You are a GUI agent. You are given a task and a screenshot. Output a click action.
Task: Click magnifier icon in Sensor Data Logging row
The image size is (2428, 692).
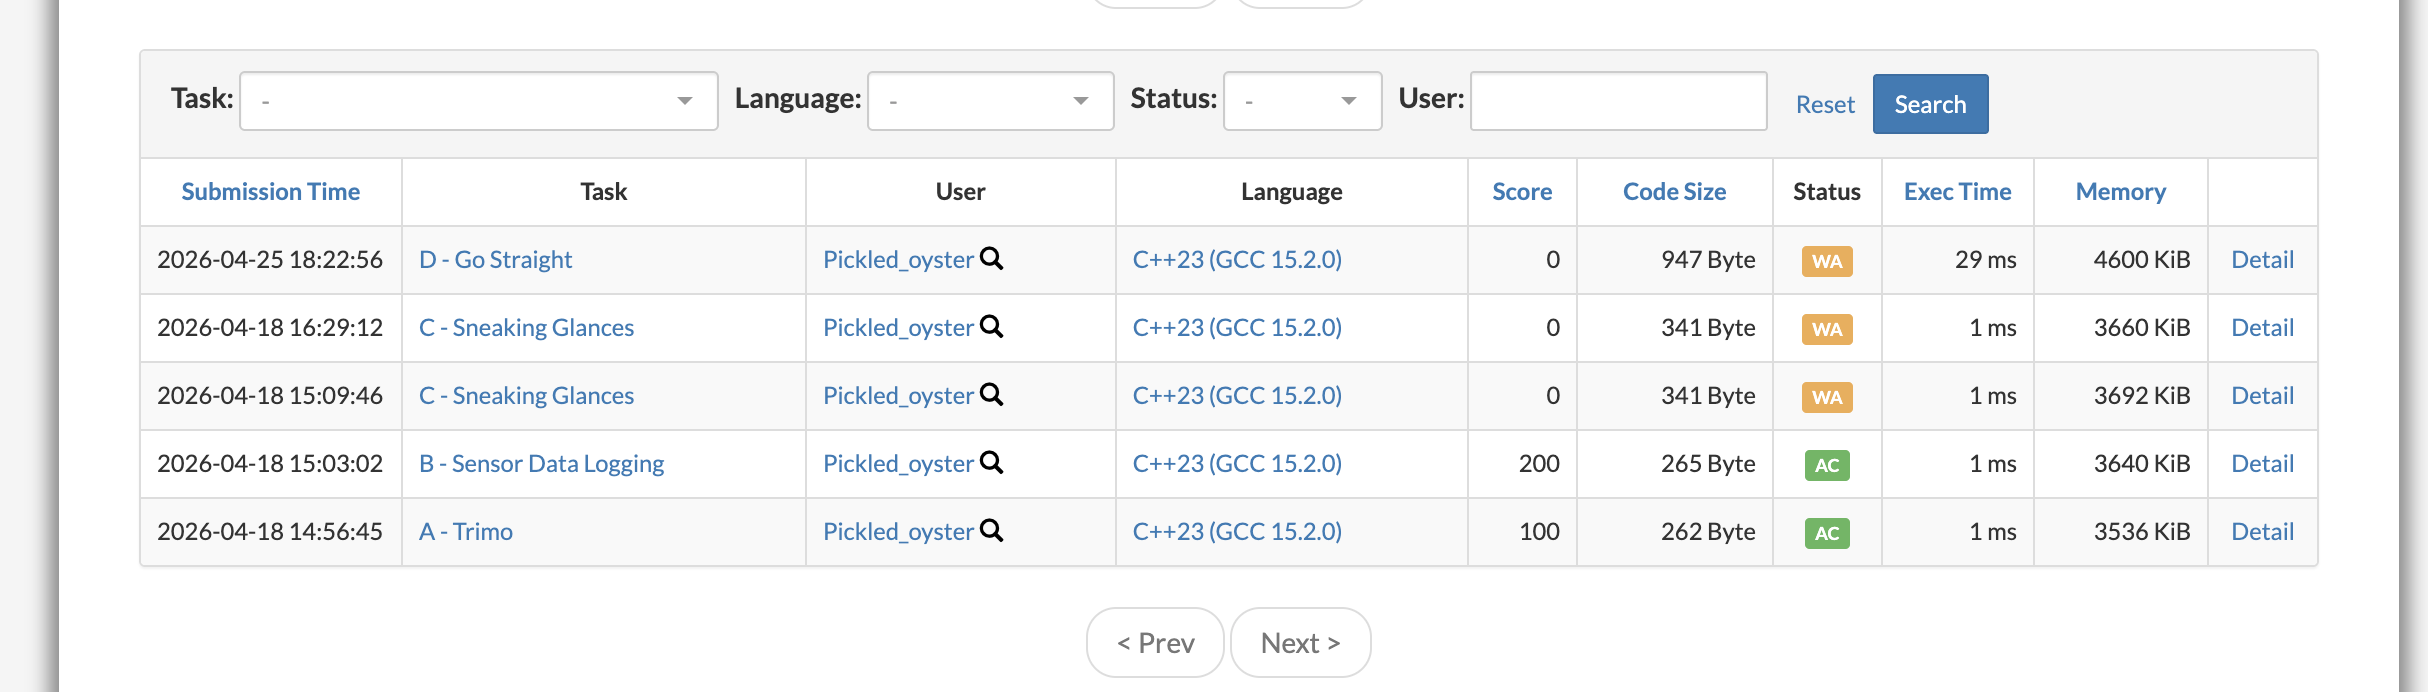click(x=991, y=462)
